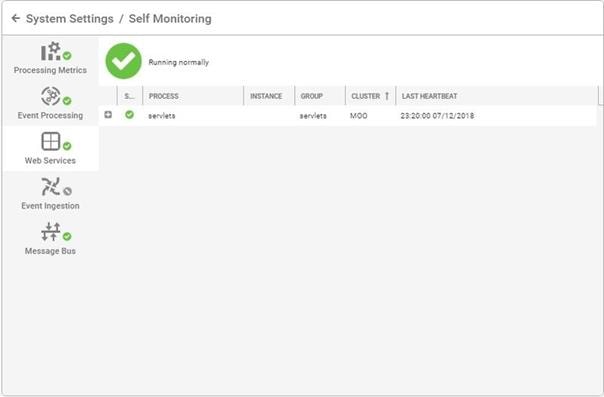Open System Settings breadcrumb link
This screenshot has height=397, width=604.
tap(70, 18)
